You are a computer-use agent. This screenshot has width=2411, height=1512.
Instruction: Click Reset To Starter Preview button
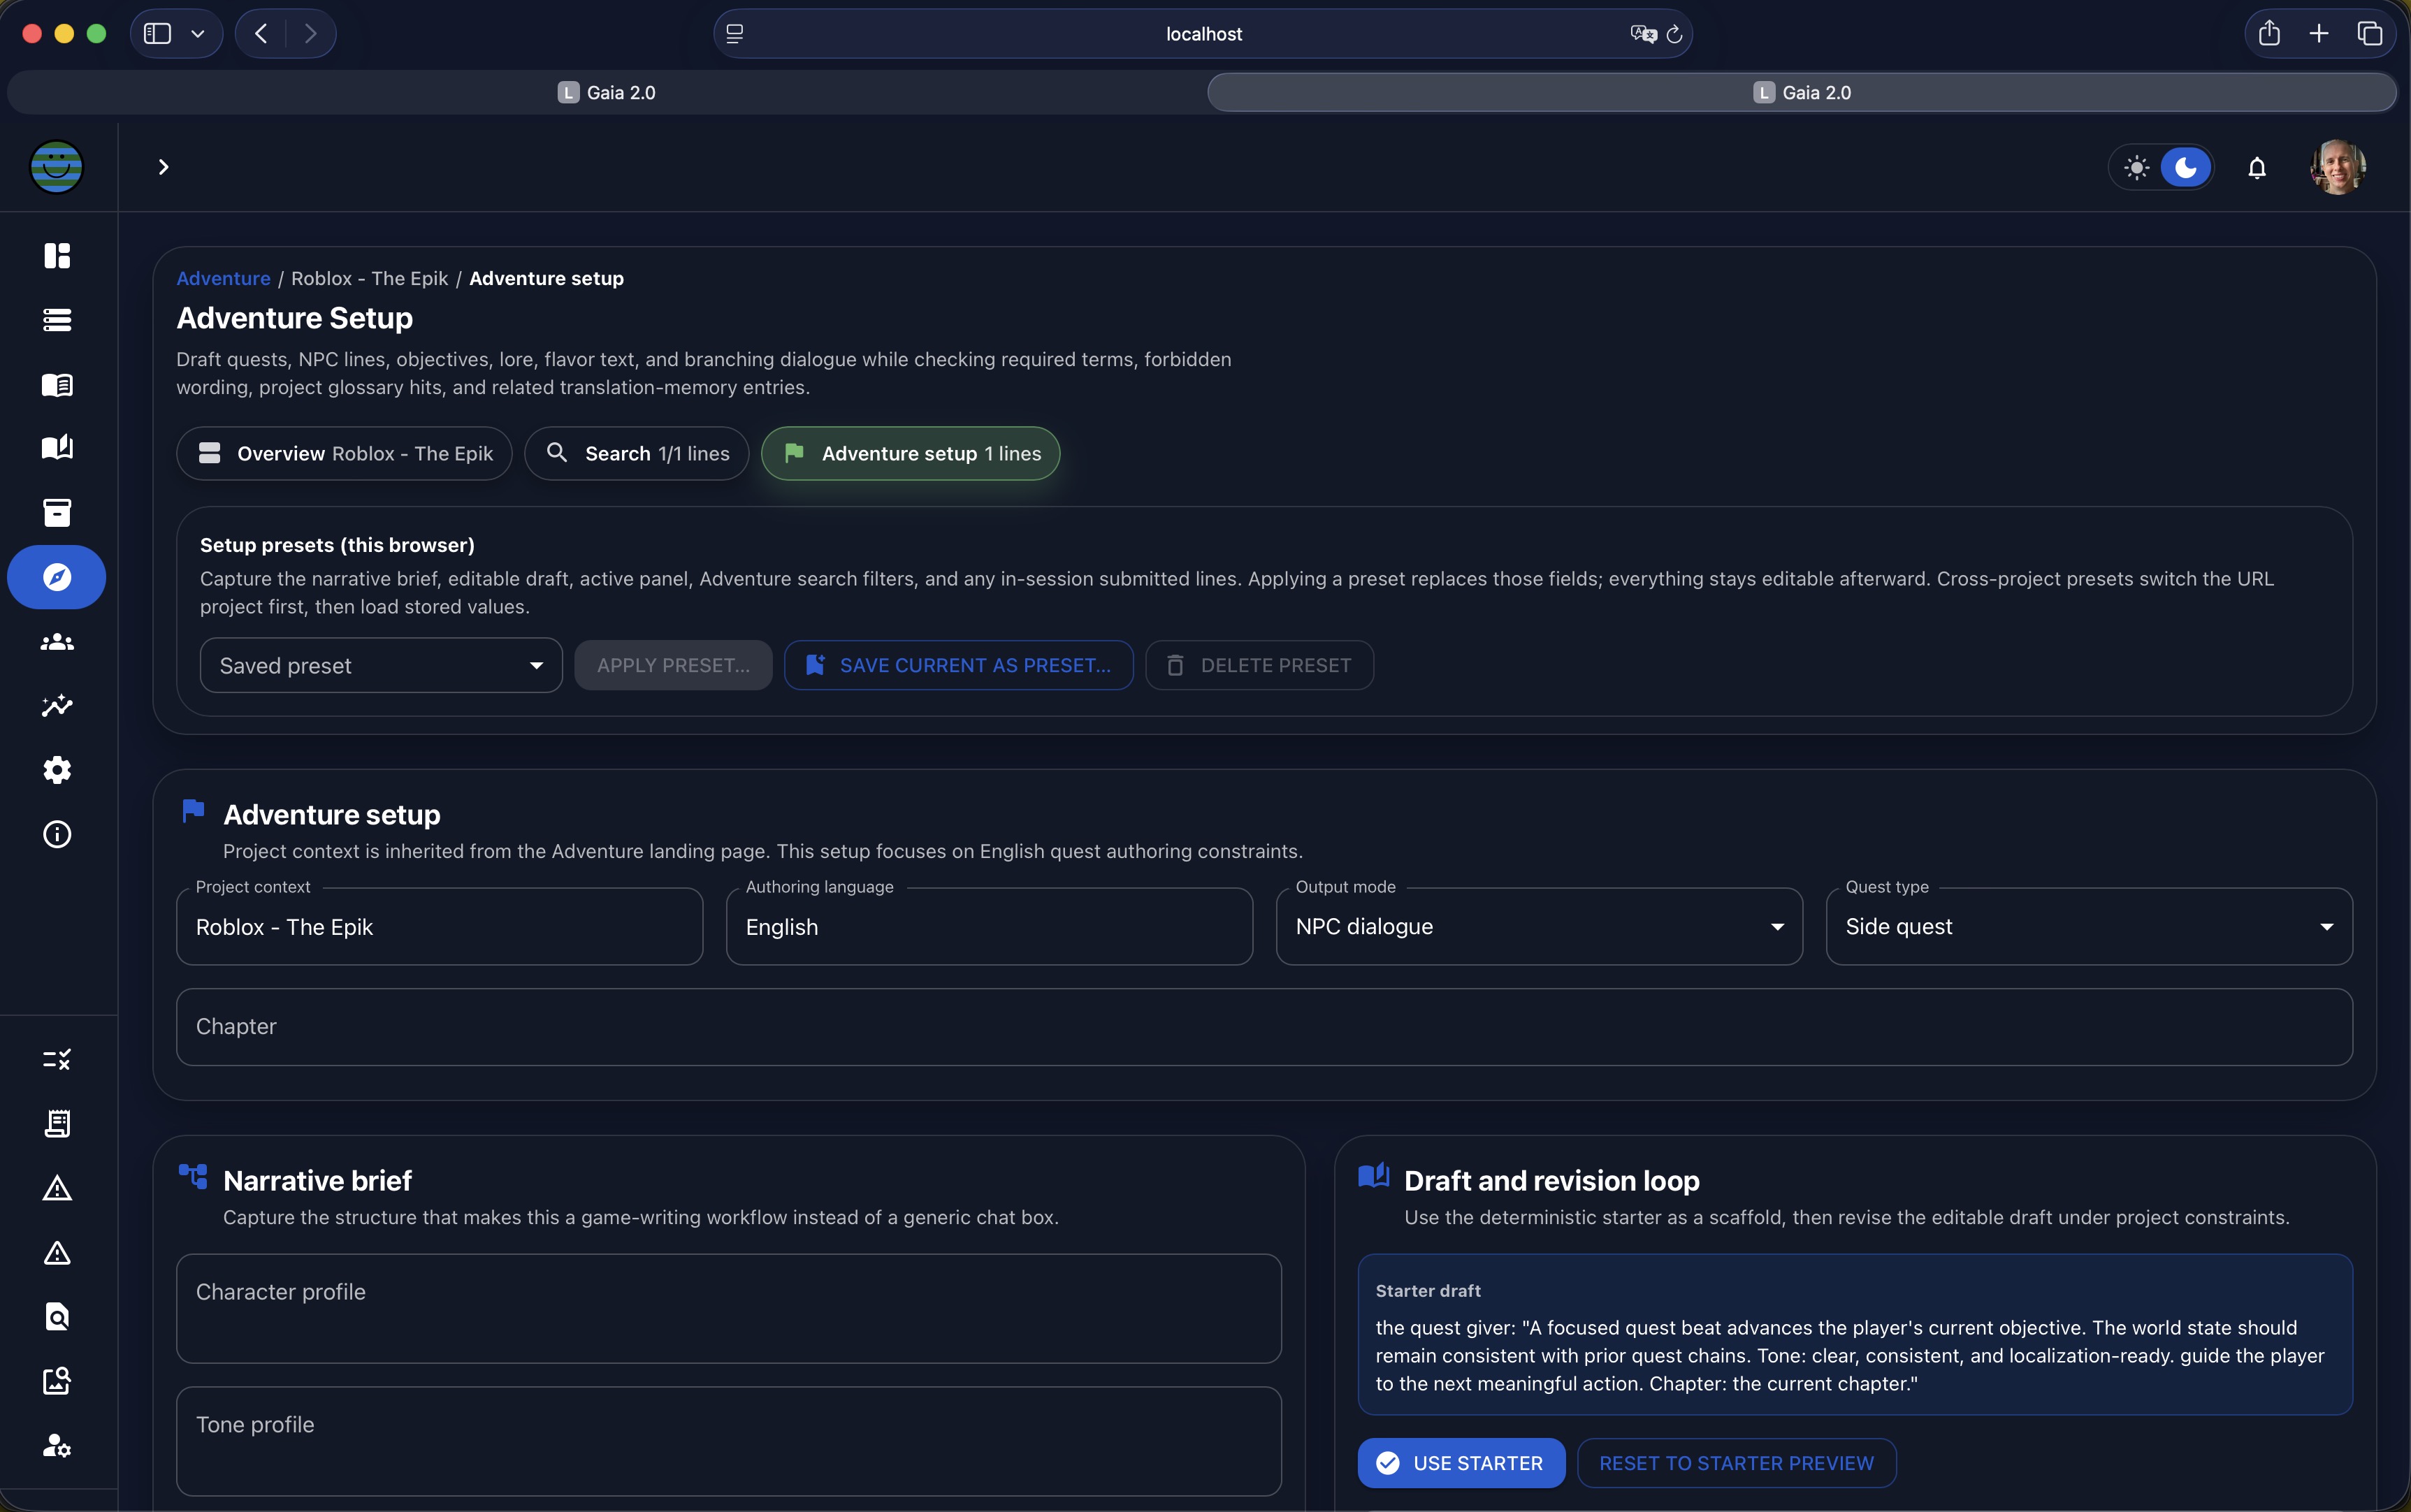coord(1736,1463)
